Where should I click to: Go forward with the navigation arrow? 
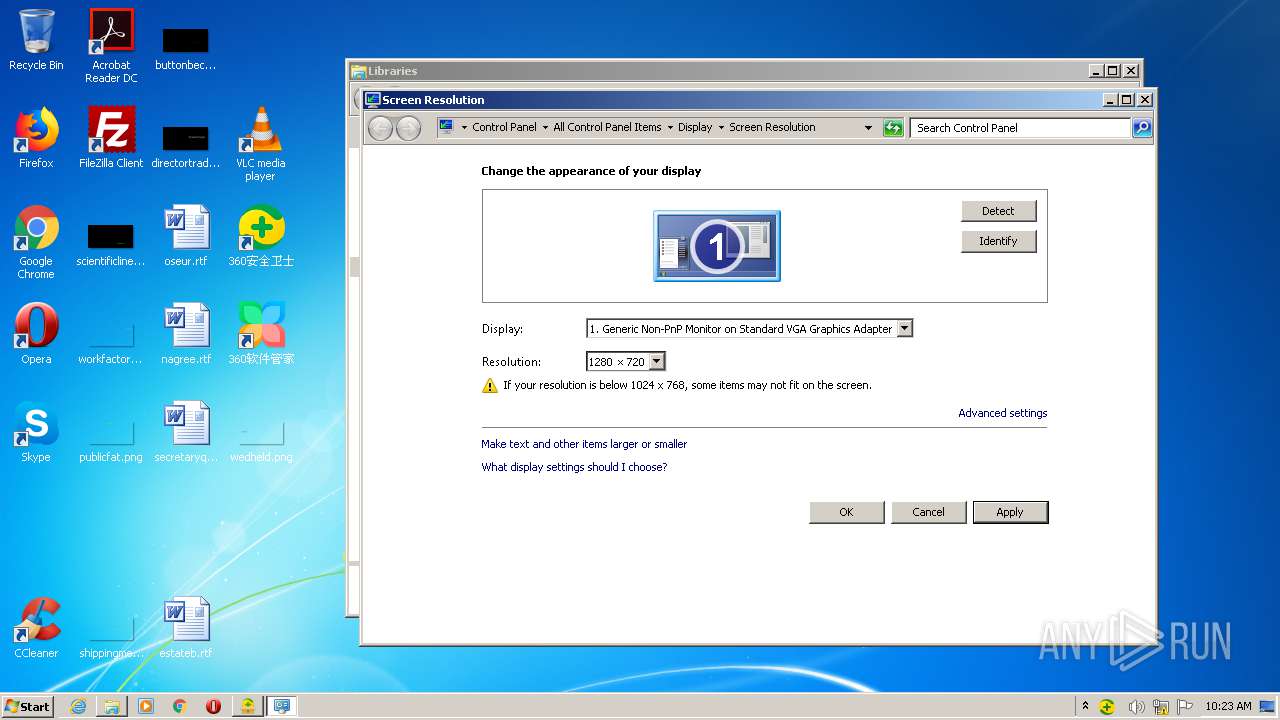pyautogui.click(x=408, y=128)
